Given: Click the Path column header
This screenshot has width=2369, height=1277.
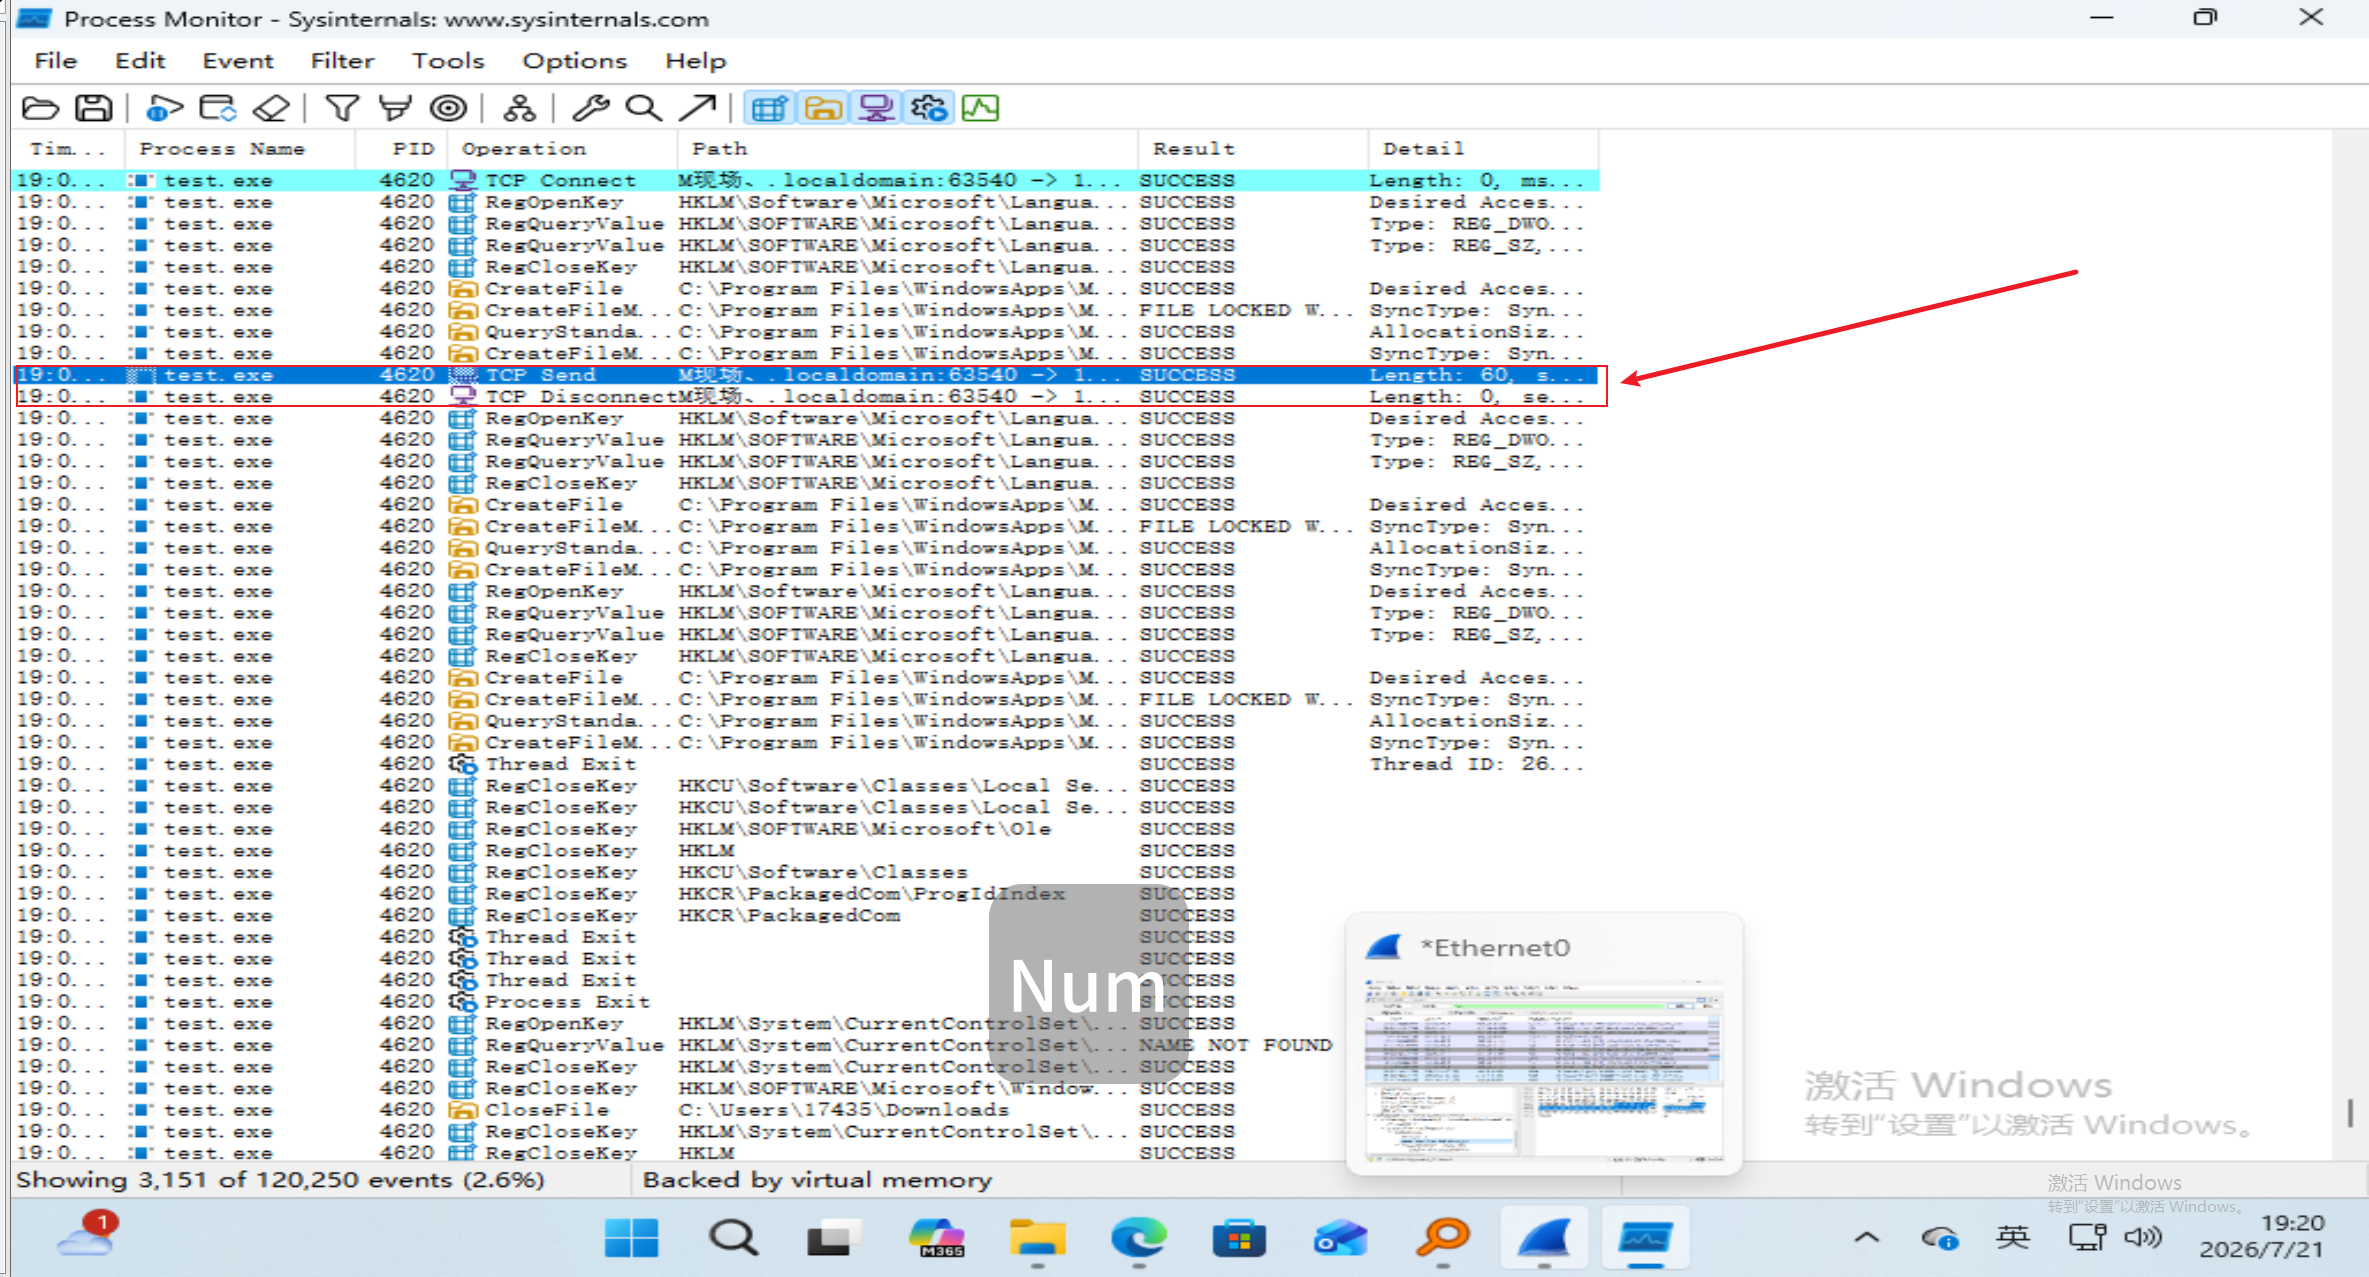Looking at the screenshot, I should point(908,149).
